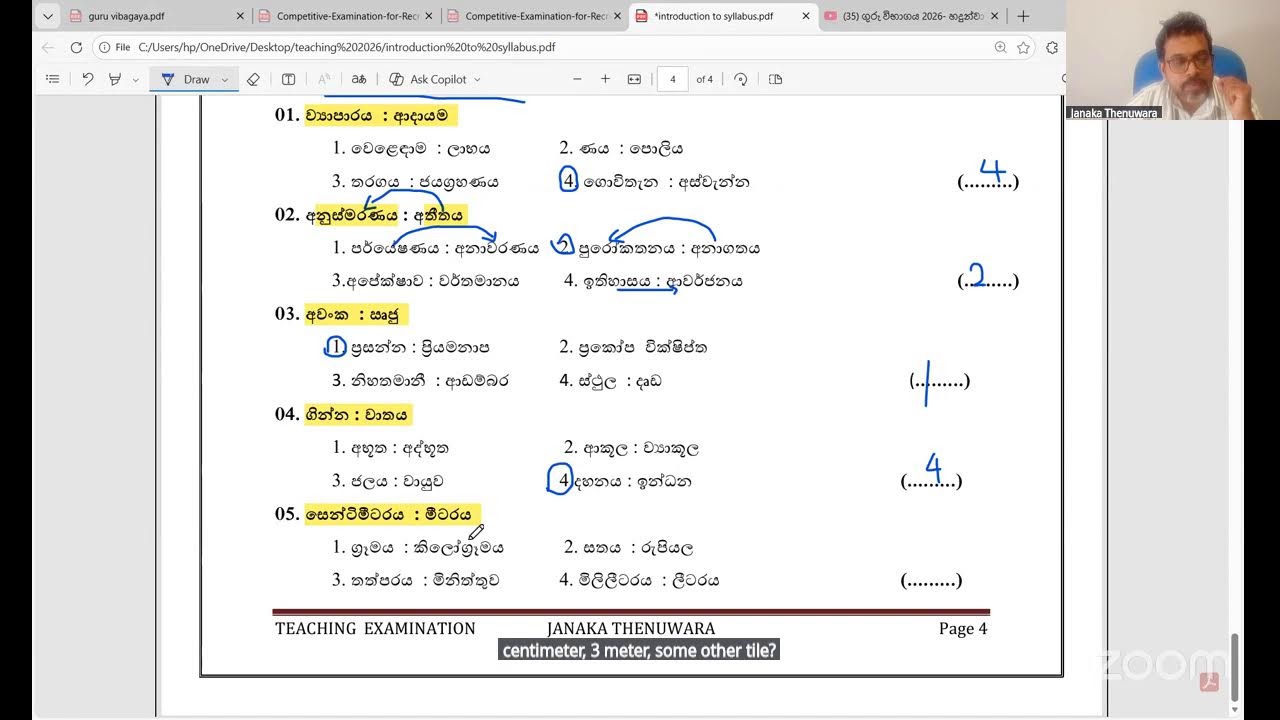Click the fit to width icon
The image size is (1280, 720).
pyautogui.click(x=634, y=79)
